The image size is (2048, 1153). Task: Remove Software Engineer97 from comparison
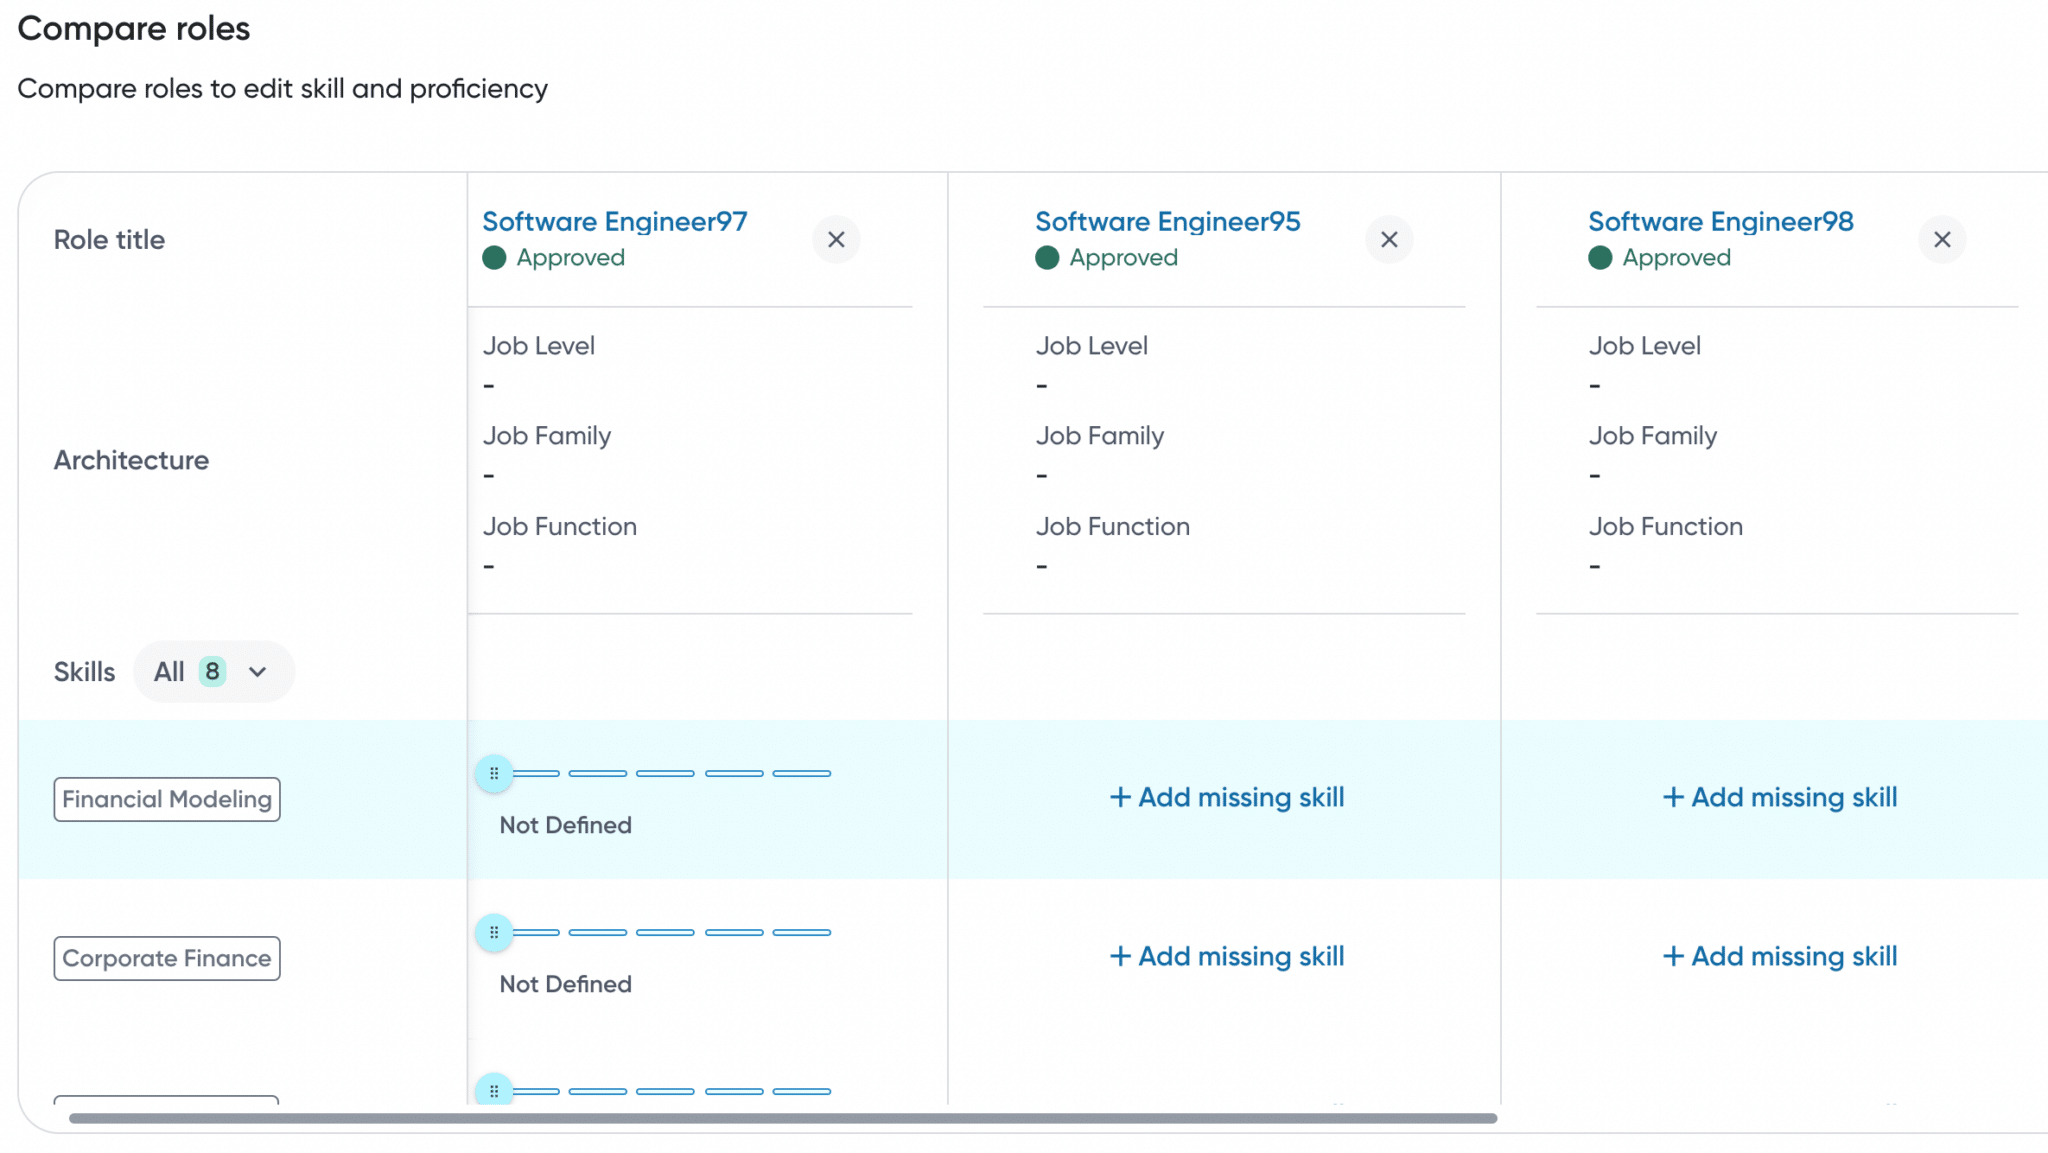pos(837,239)
